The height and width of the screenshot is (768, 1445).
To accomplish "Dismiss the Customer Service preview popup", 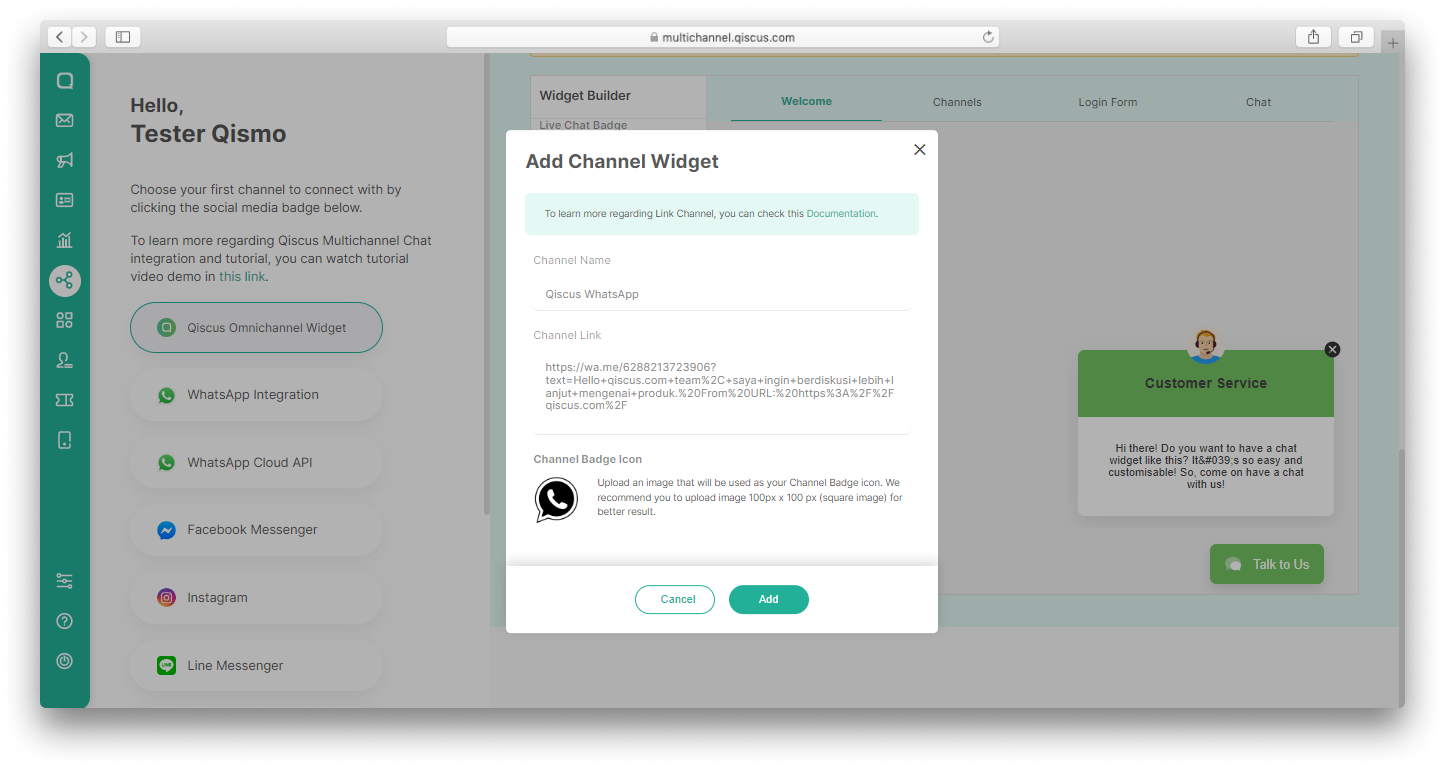I will point(1332,349).
